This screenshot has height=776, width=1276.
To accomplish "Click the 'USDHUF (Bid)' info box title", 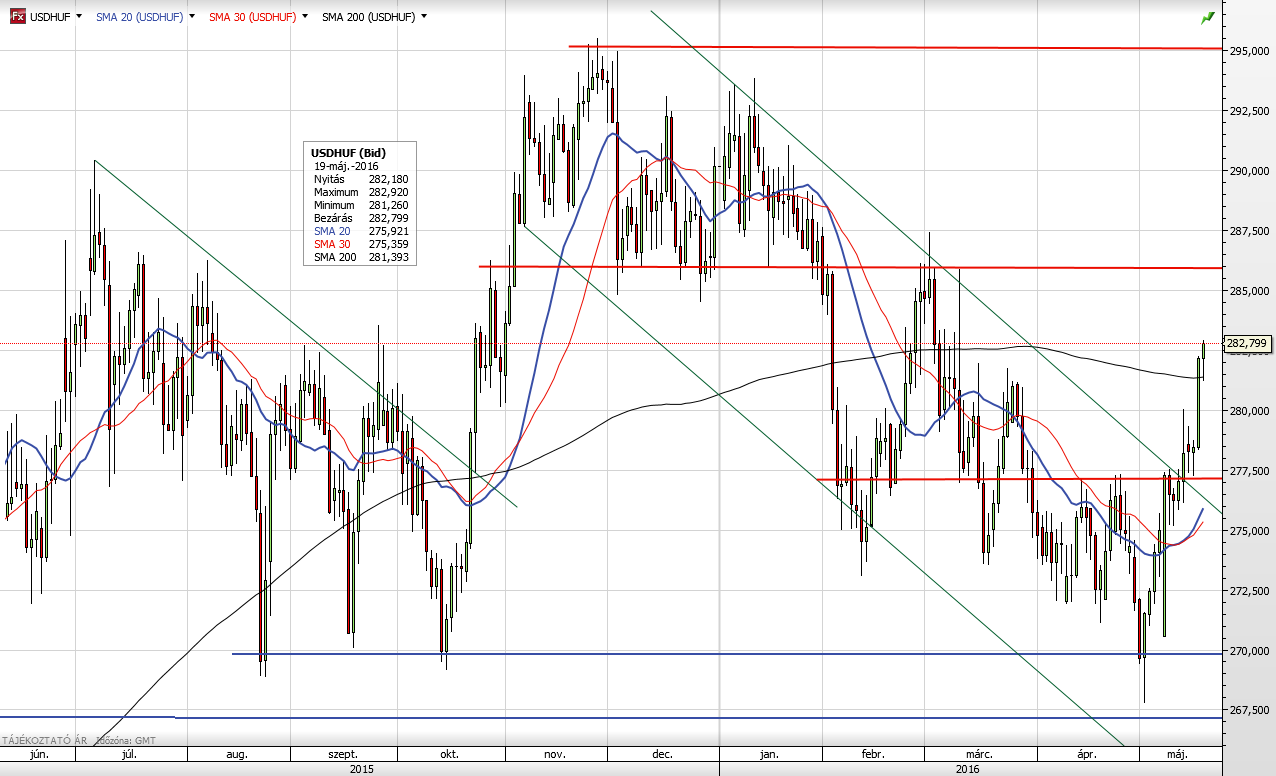I will (x=348, y=152).
